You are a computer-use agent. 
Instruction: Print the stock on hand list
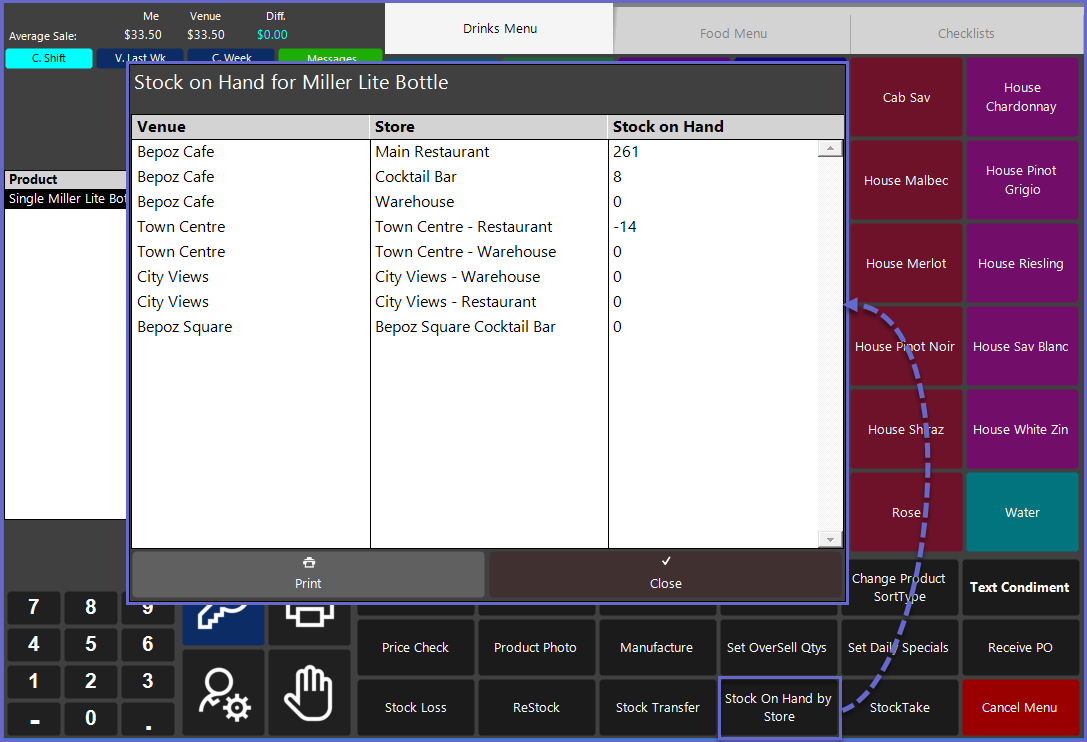coord(308,574)
